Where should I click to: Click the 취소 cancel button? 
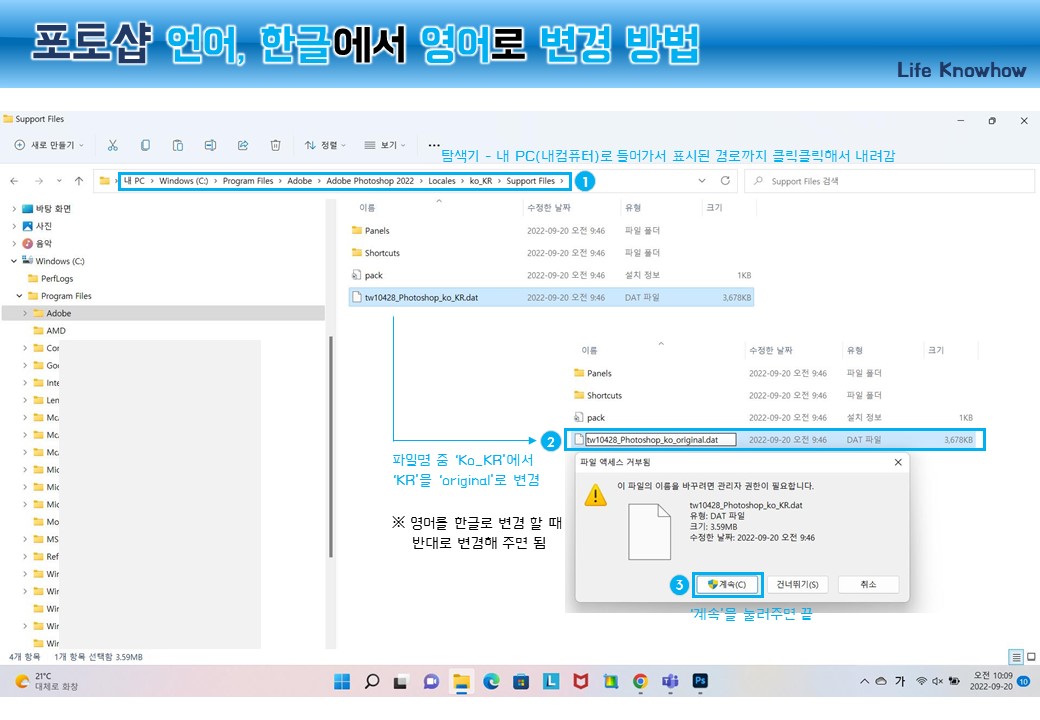pyautogui.click(x=868, y=584)
